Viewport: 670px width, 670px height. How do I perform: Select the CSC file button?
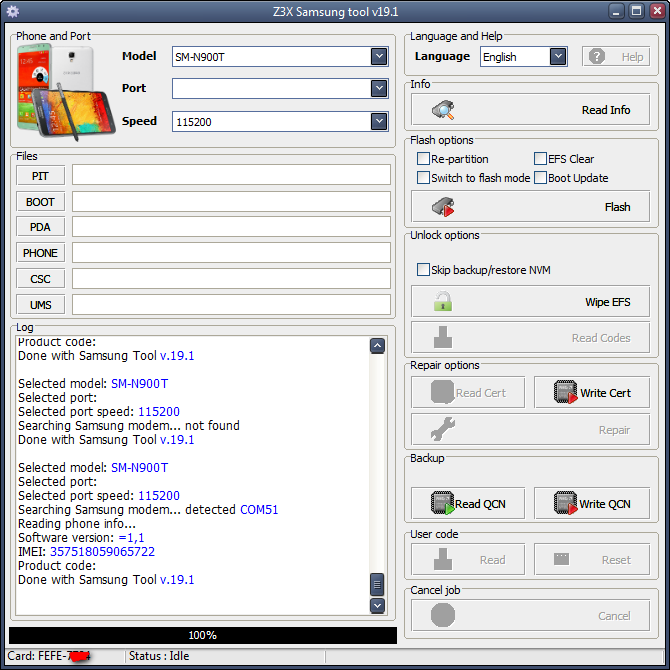point(41,279)
